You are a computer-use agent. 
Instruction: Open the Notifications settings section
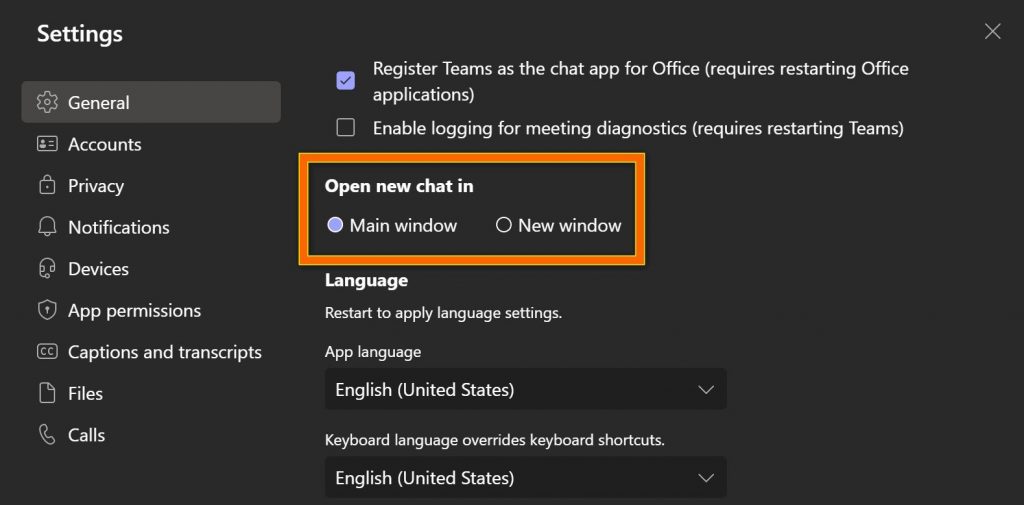(x=119, y=227)
